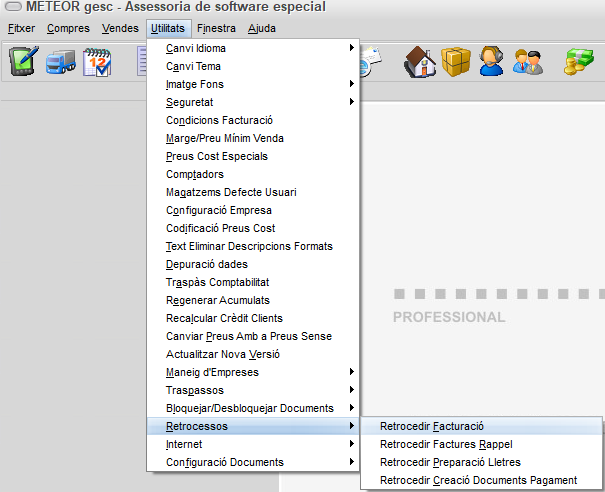
Task: Click the calendar with checkmark toolbar icon
Action: click(97, 62)
